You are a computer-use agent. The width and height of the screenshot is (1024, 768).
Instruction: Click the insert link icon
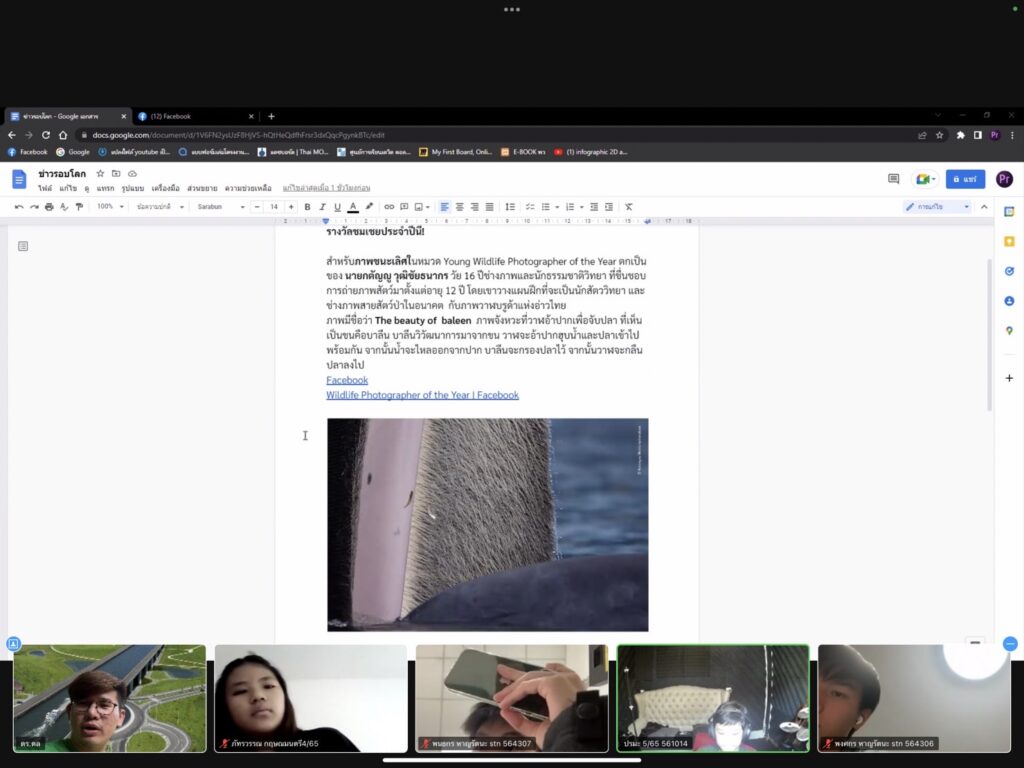[389, 207]
